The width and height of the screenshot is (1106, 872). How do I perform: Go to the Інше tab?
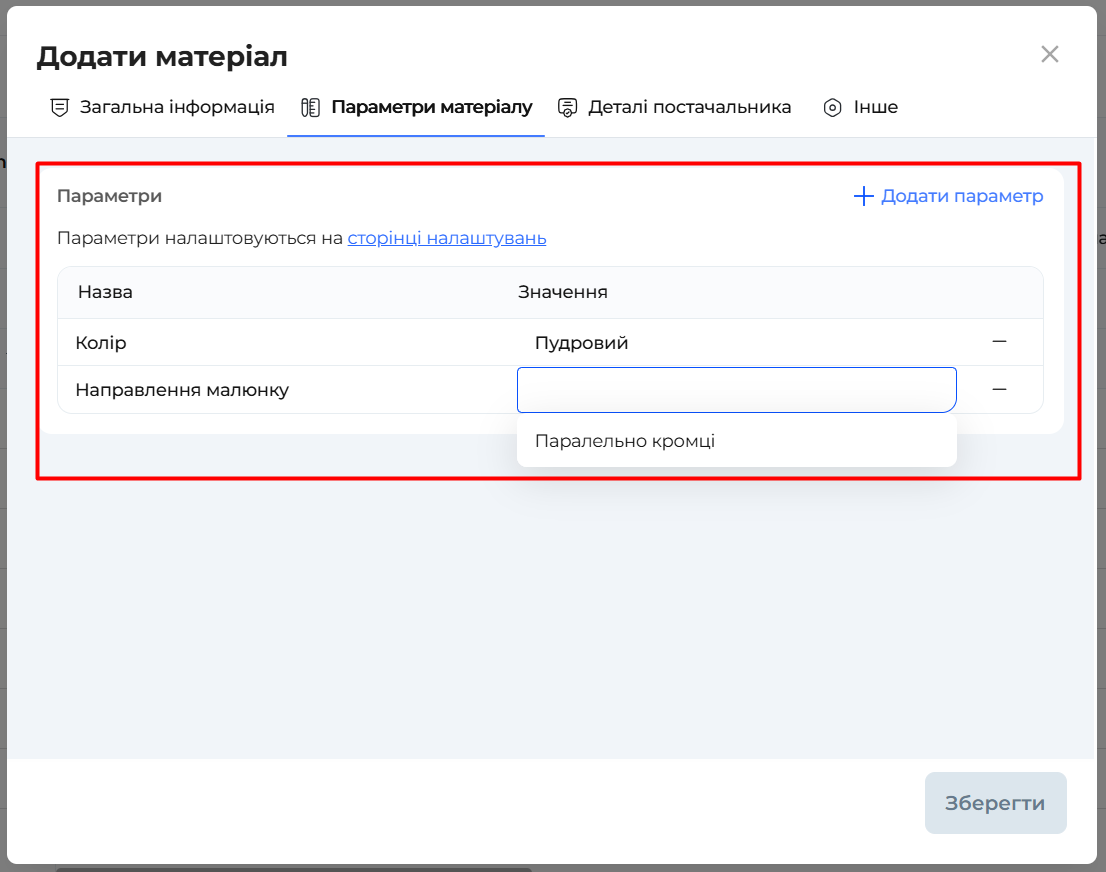click(x=875, y=107)
